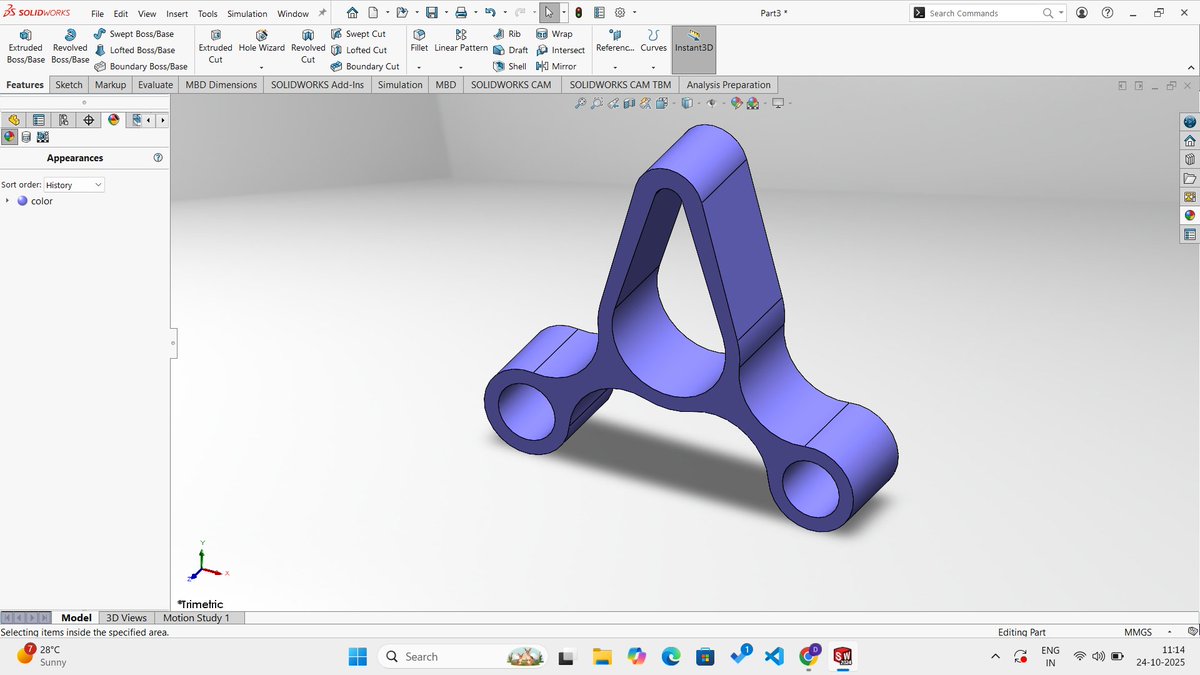Select the Revolved Boss/Base tool
Image resolution: width=1200 pixels, height=675 pixels.
(70, 47)
